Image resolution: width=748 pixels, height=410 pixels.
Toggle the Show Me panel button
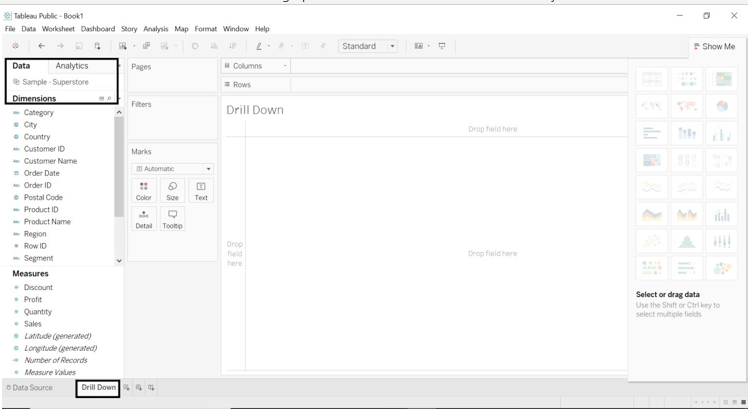click(x=714, y=46)
